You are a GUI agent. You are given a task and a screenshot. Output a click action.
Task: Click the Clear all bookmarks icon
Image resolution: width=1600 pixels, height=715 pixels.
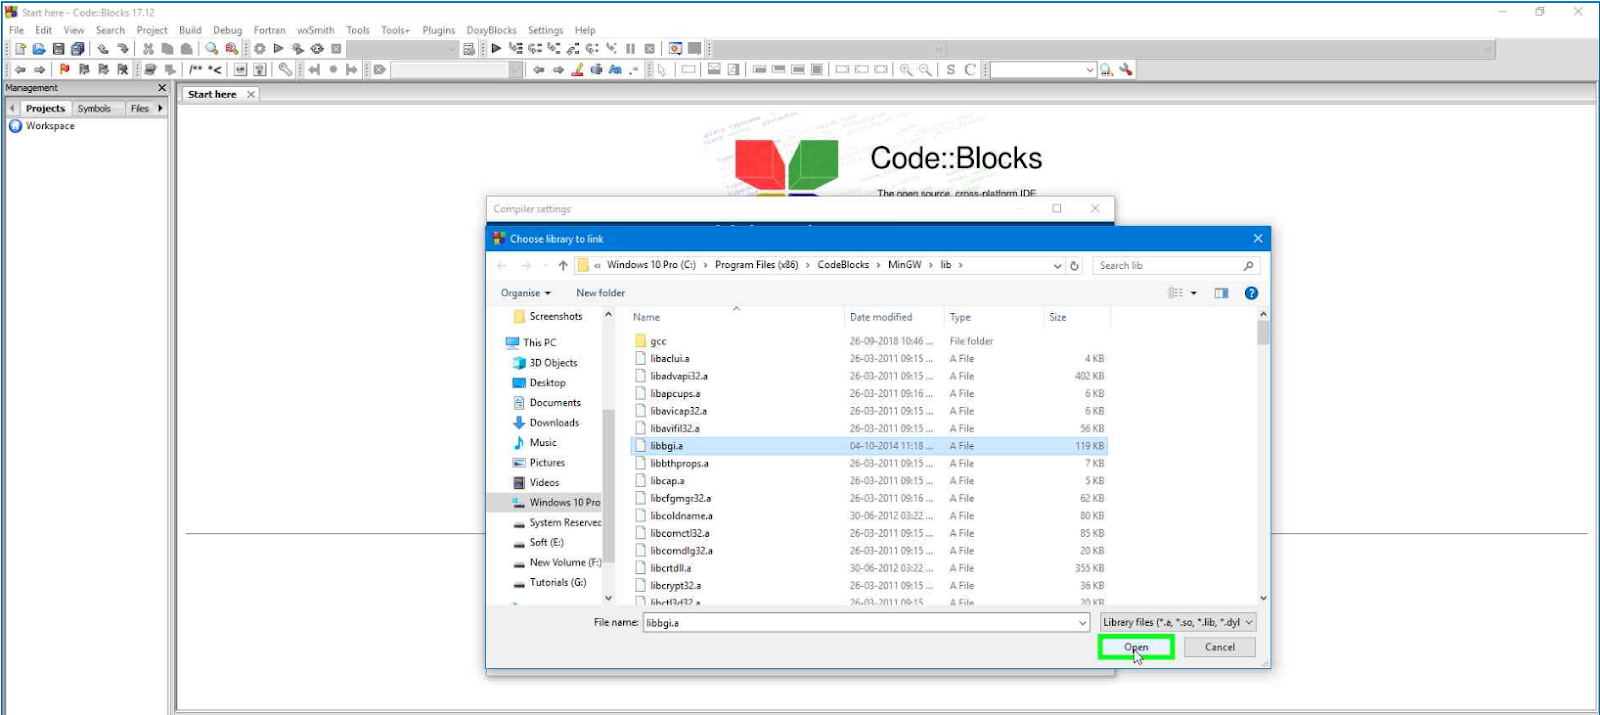click(123, 70)
